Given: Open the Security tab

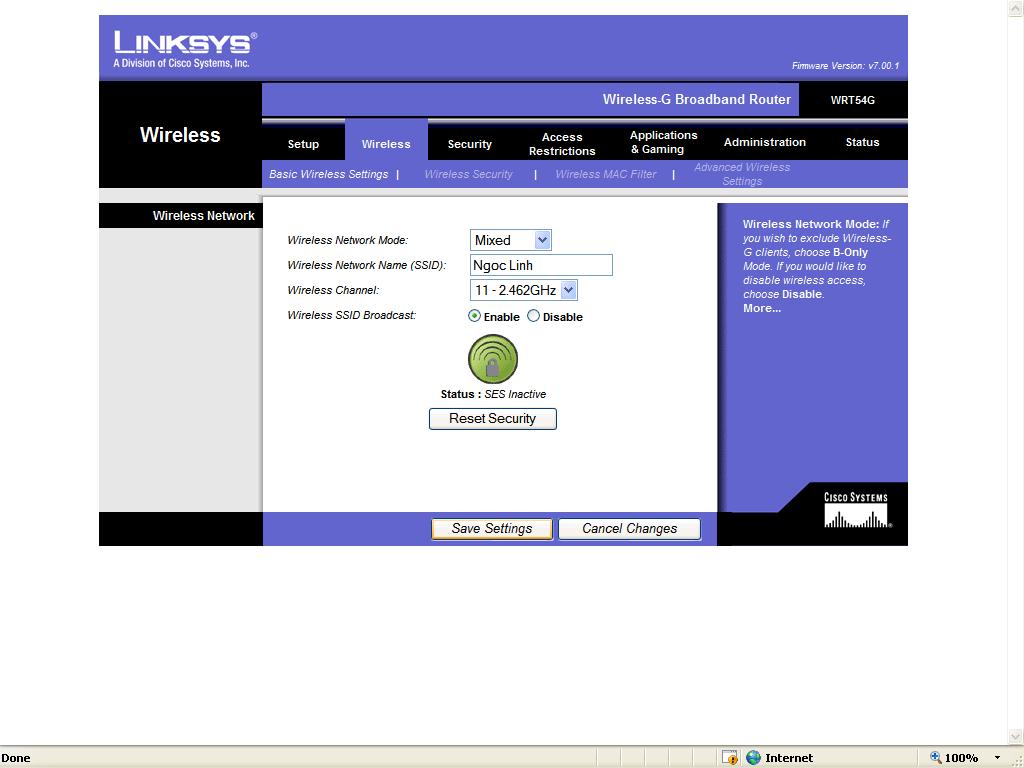Looking at the screenshot, I should coord(469,144).
